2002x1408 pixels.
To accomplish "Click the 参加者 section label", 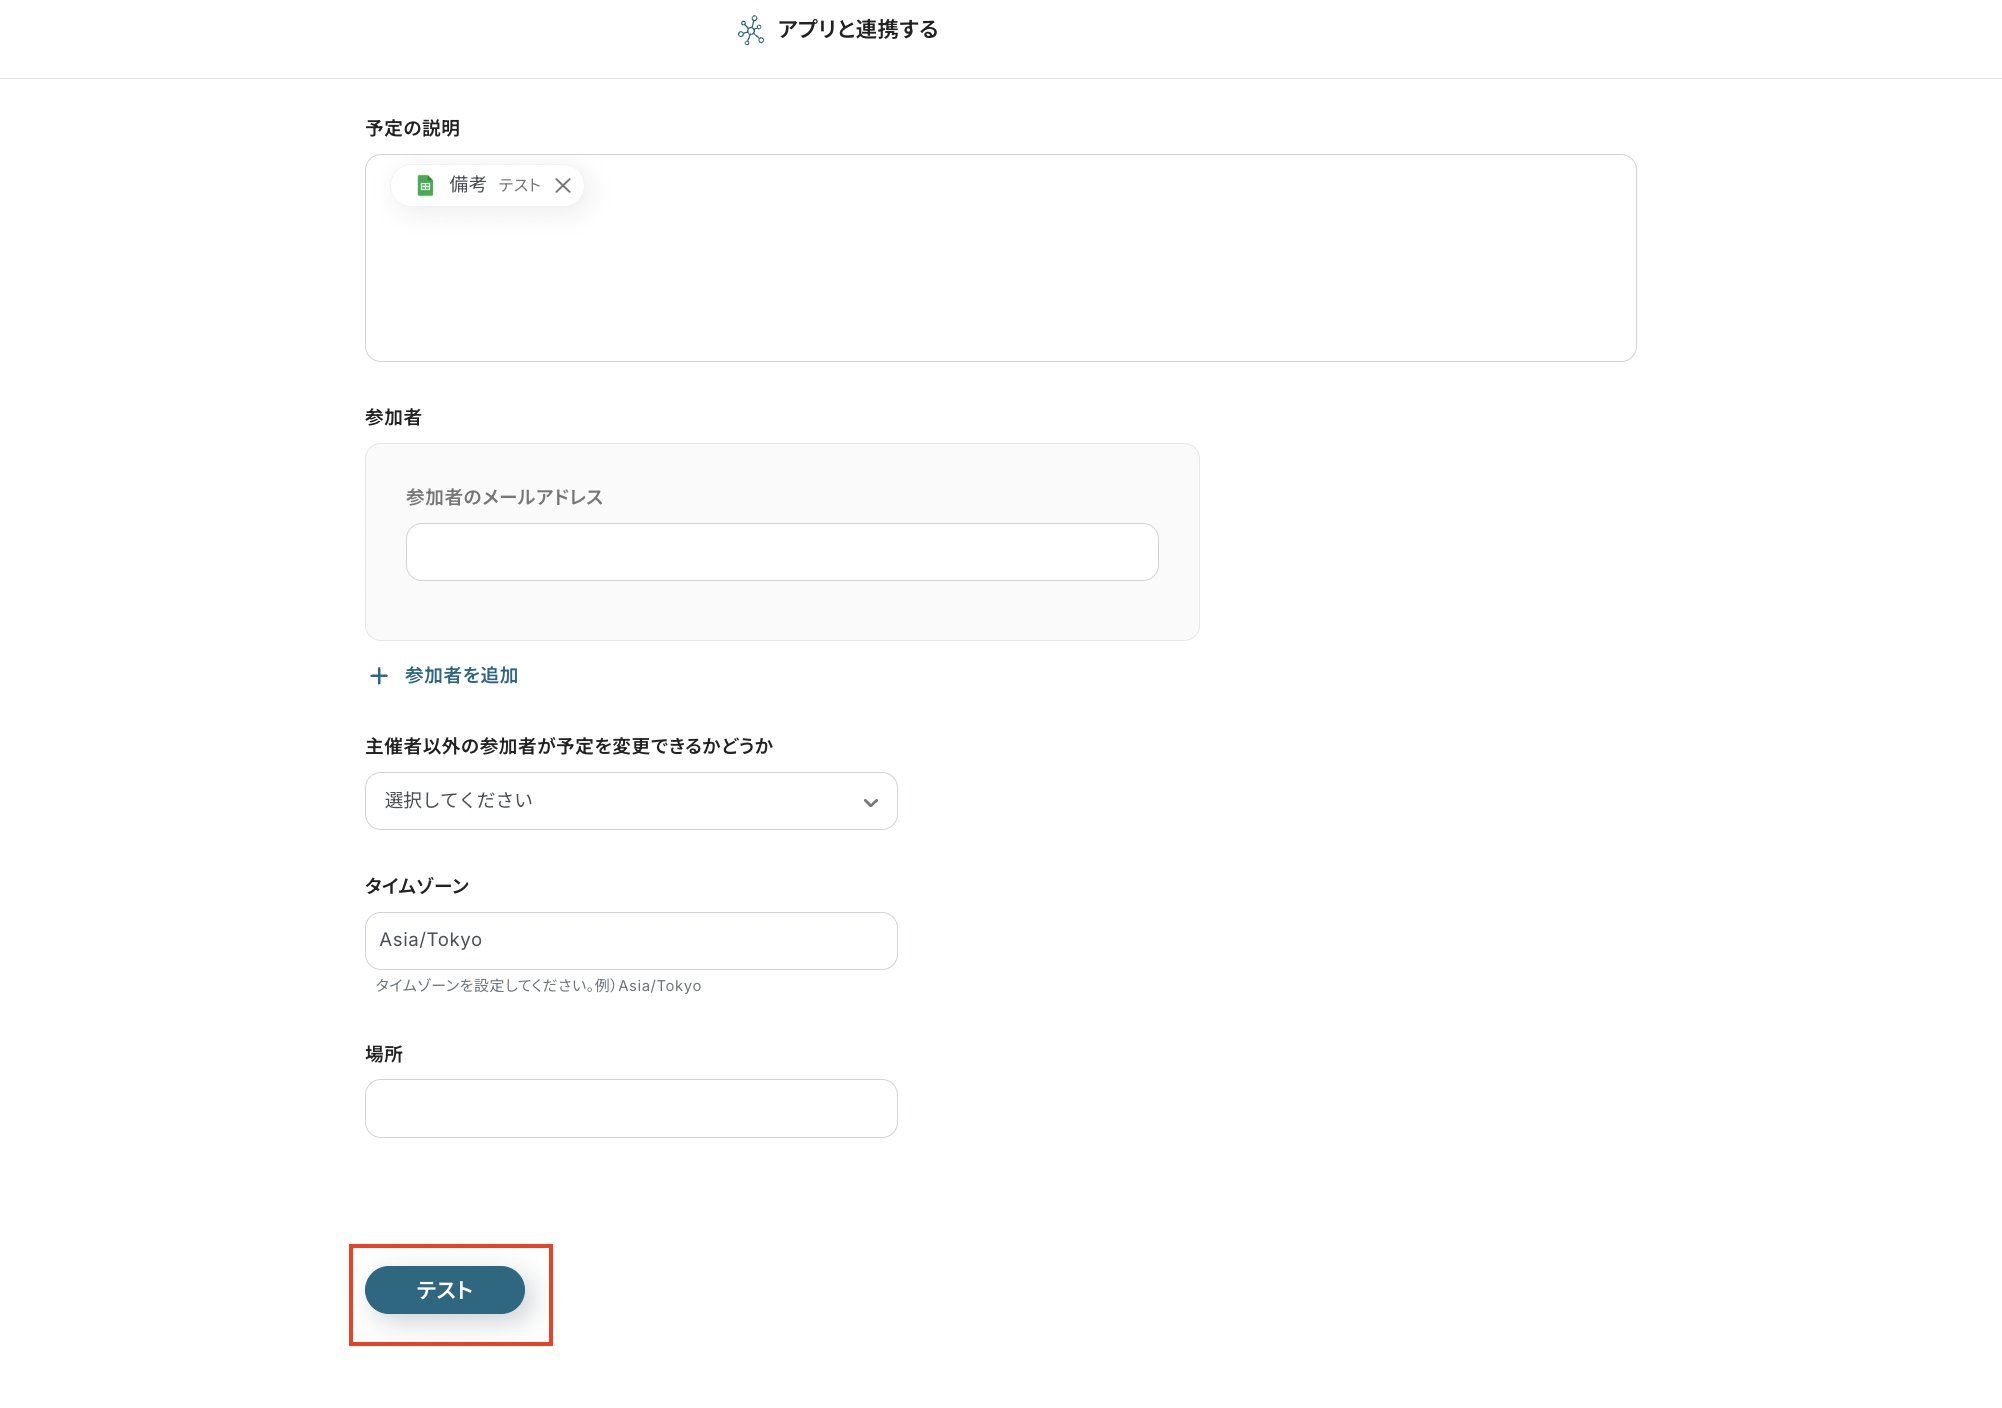I will [x=393, y=418].
